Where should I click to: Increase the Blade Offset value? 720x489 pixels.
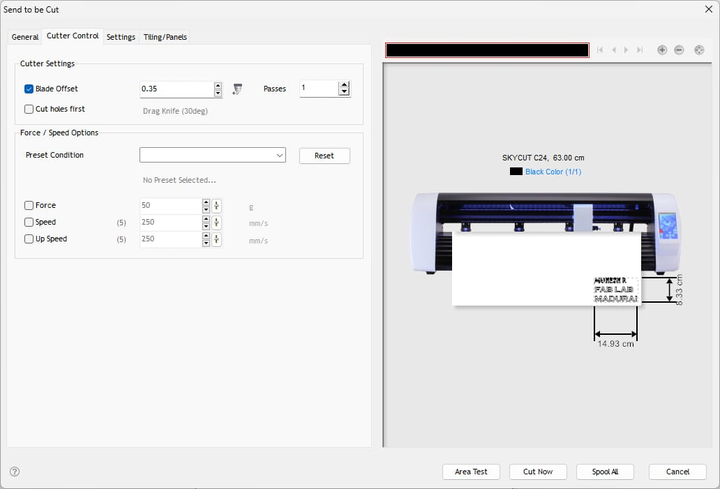(218, 85)
